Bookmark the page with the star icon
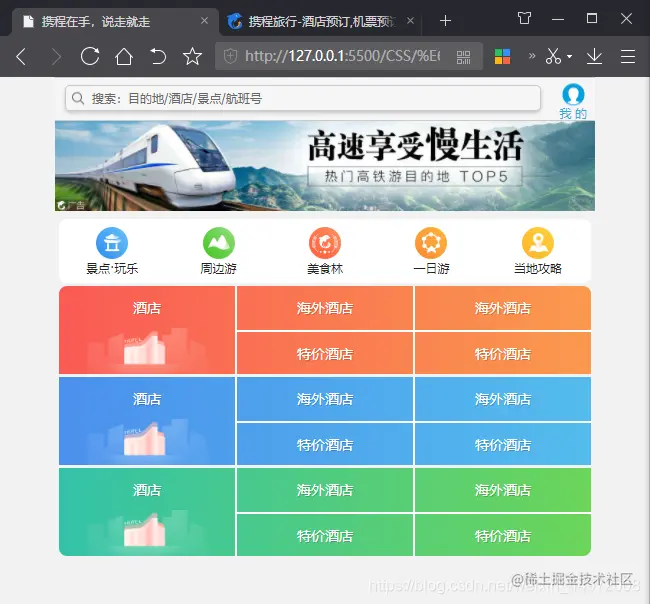Screen dimensions: 650x604 point(192,56)
